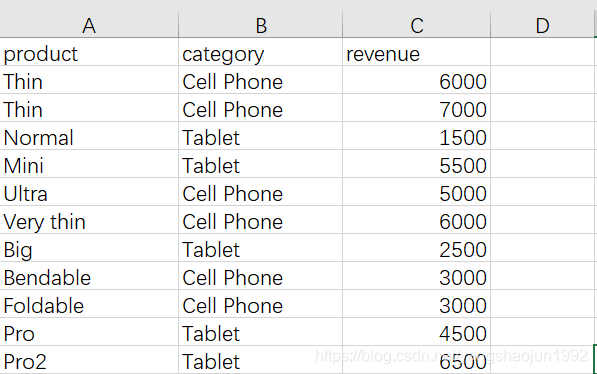Select the cell containing 'Normal'
Image resolution: width=597 pixels, height=374 pixels.
click(x=89, y=136)
